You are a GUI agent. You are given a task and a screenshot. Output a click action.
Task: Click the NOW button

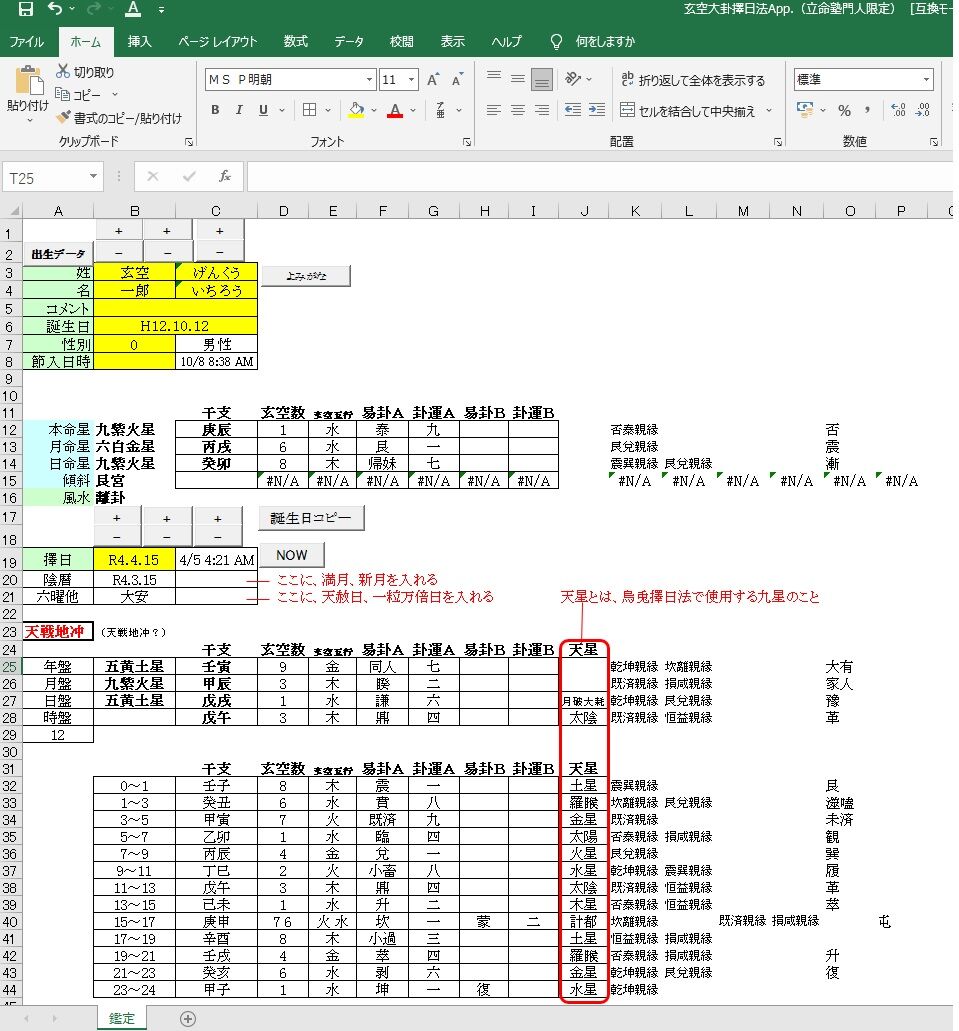[x=292, y=555]
